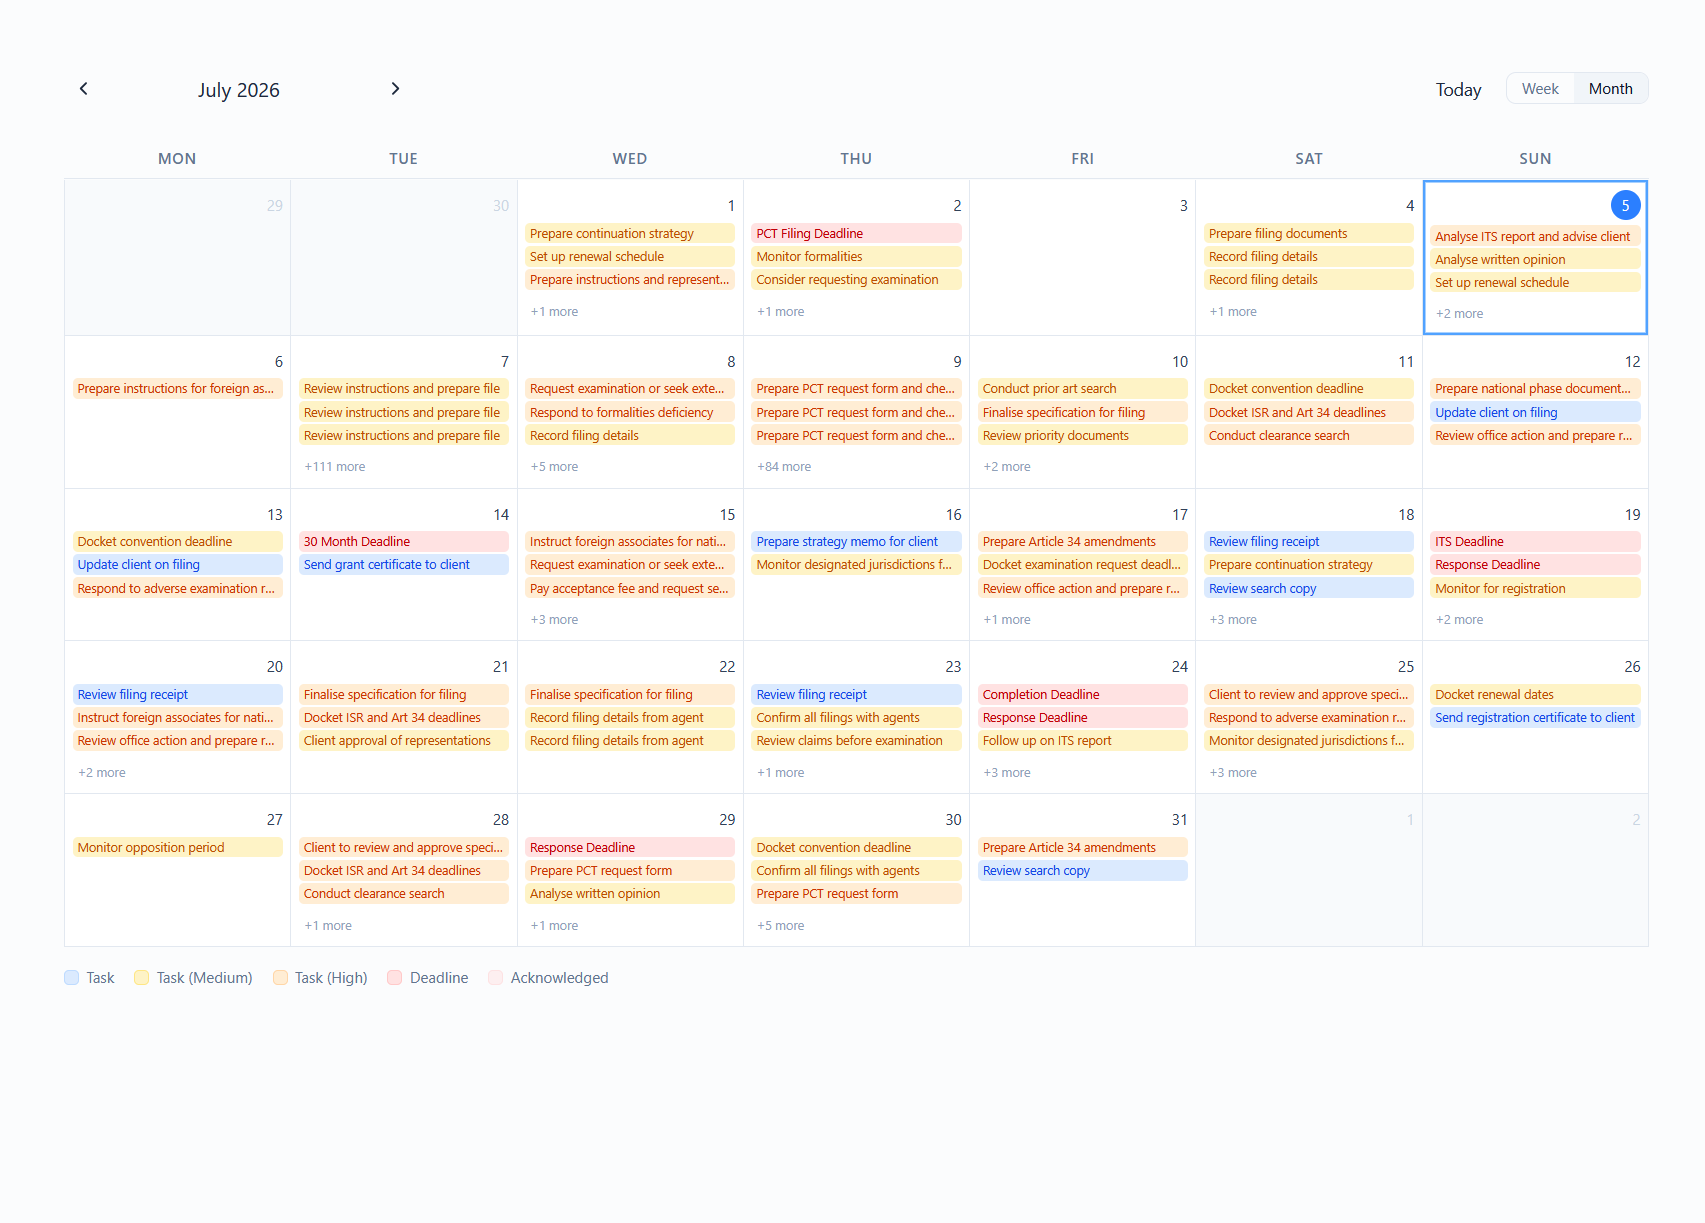The image size is (1705, 1223).
Task: Open Conduct clearance search on July 28
Action: pyautogui.click(x=404, y=894)
